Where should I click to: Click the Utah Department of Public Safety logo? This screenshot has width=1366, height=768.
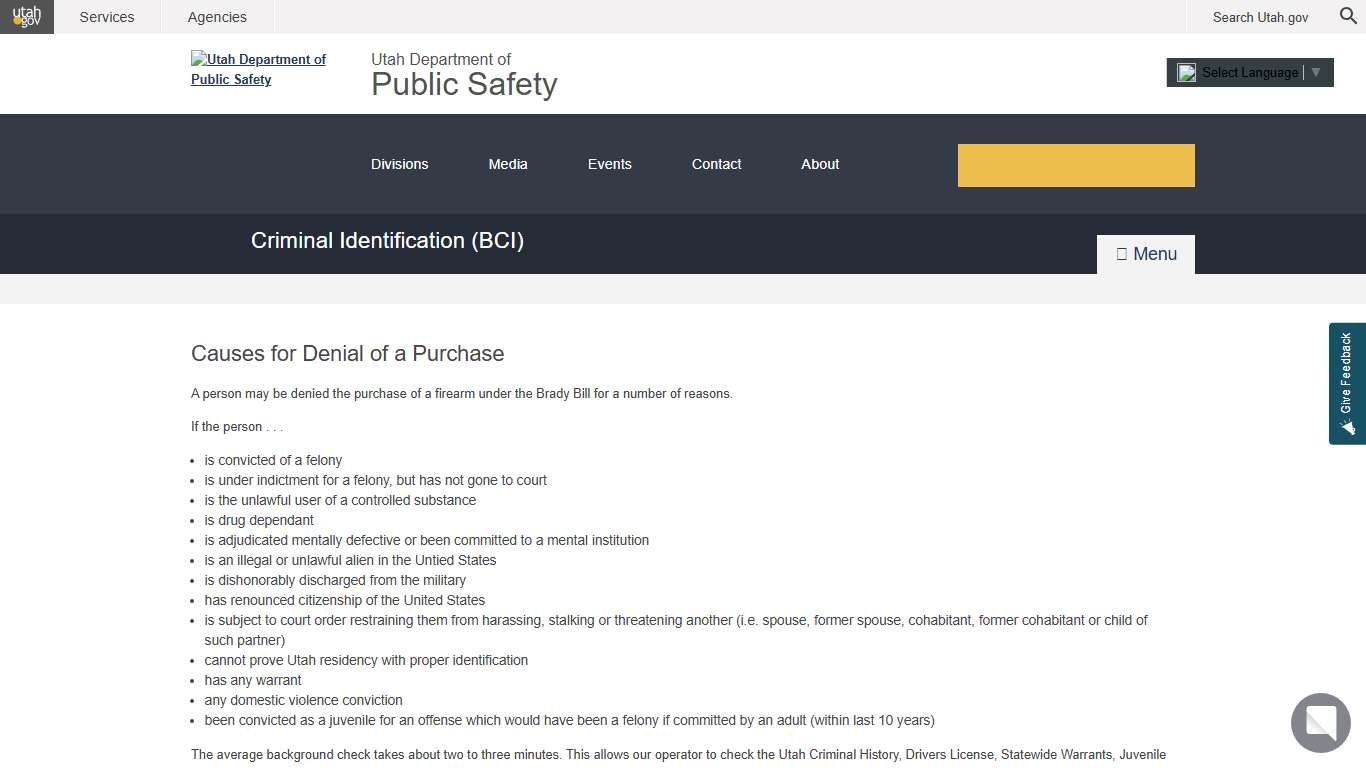coord(258,69)
